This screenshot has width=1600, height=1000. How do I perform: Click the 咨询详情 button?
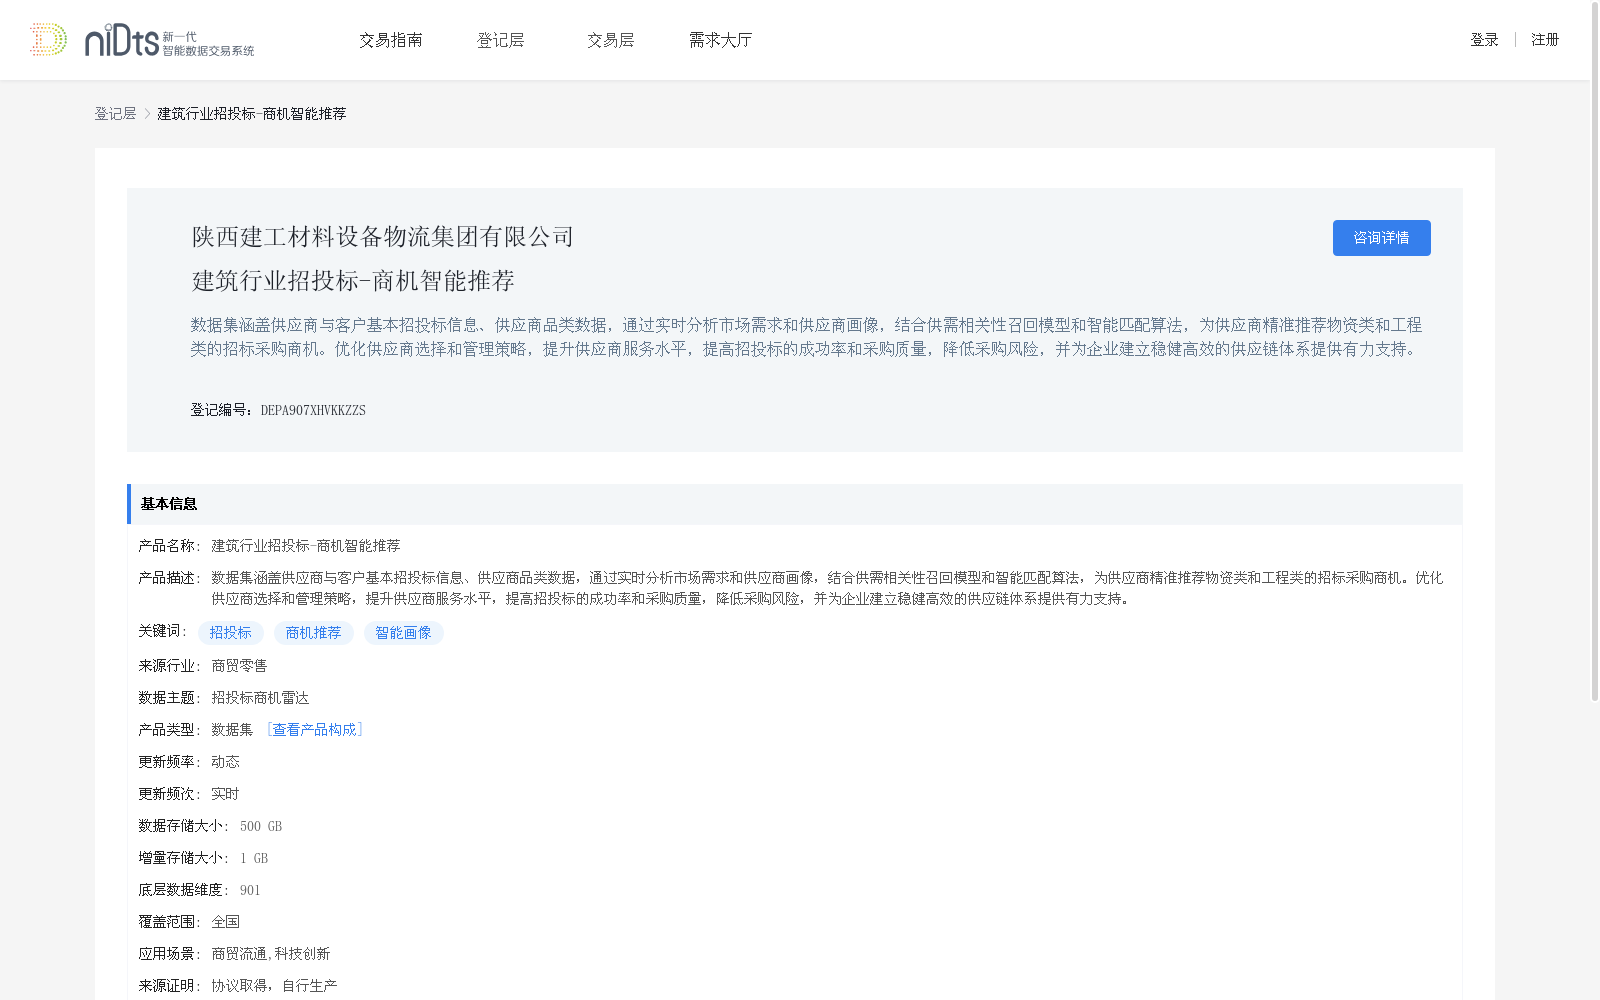[1381, 238]
